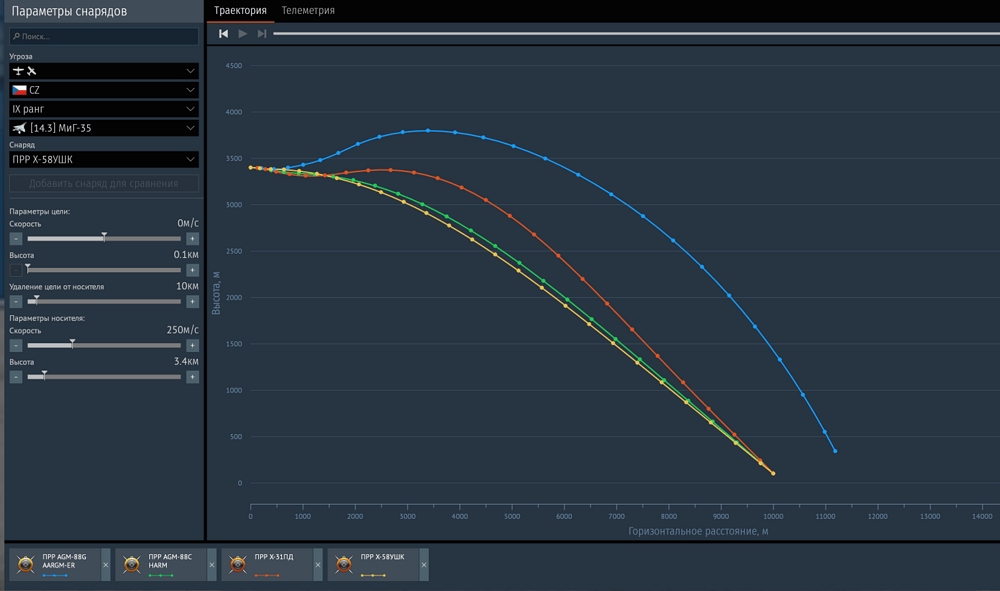Click the carrier altitude slider handle

click(x=44, y=375)
